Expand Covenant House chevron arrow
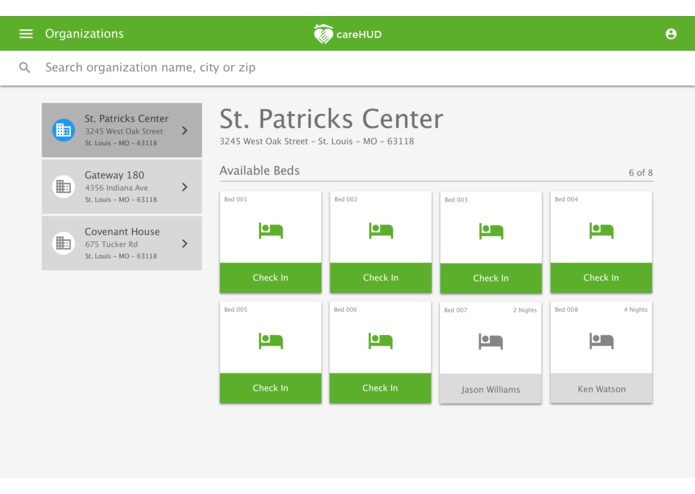 [185, 243]
